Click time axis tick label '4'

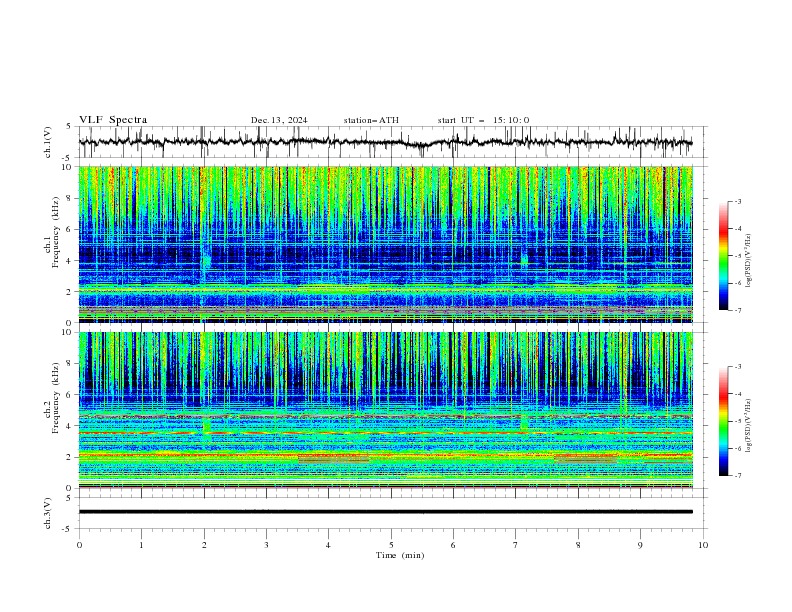[x=328, y=545]
